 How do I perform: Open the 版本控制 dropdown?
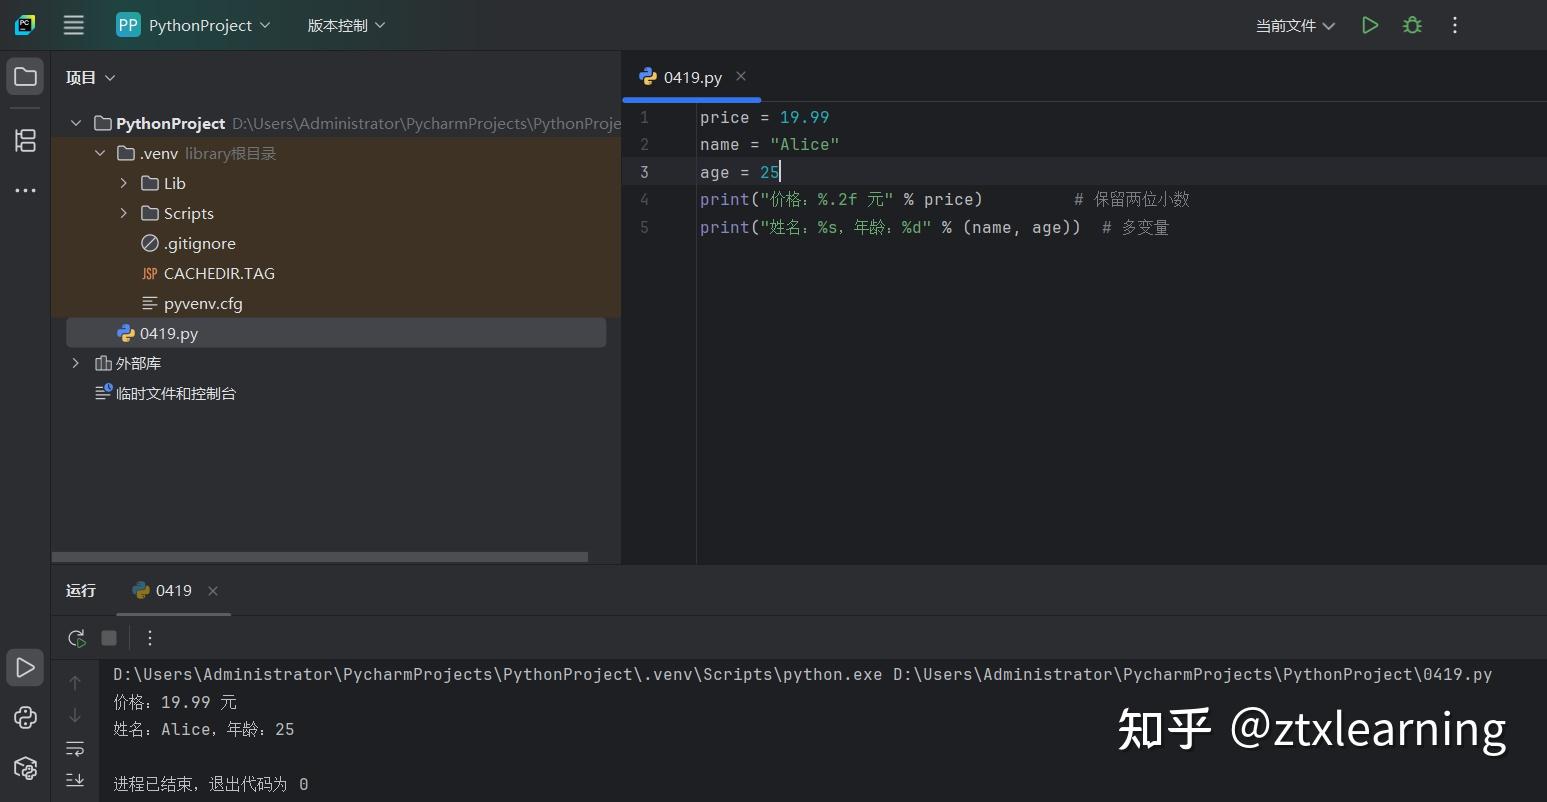pos(345,25)
